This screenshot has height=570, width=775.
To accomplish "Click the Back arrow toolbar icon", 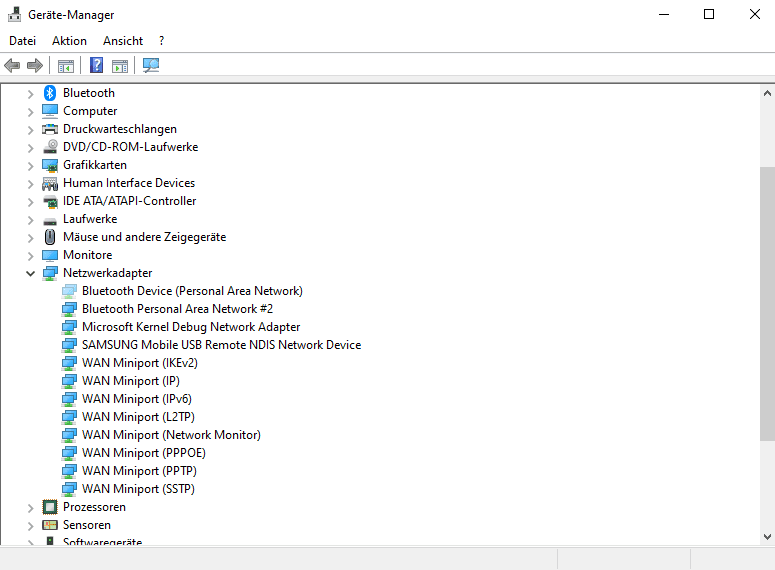I will pos(12,65).
